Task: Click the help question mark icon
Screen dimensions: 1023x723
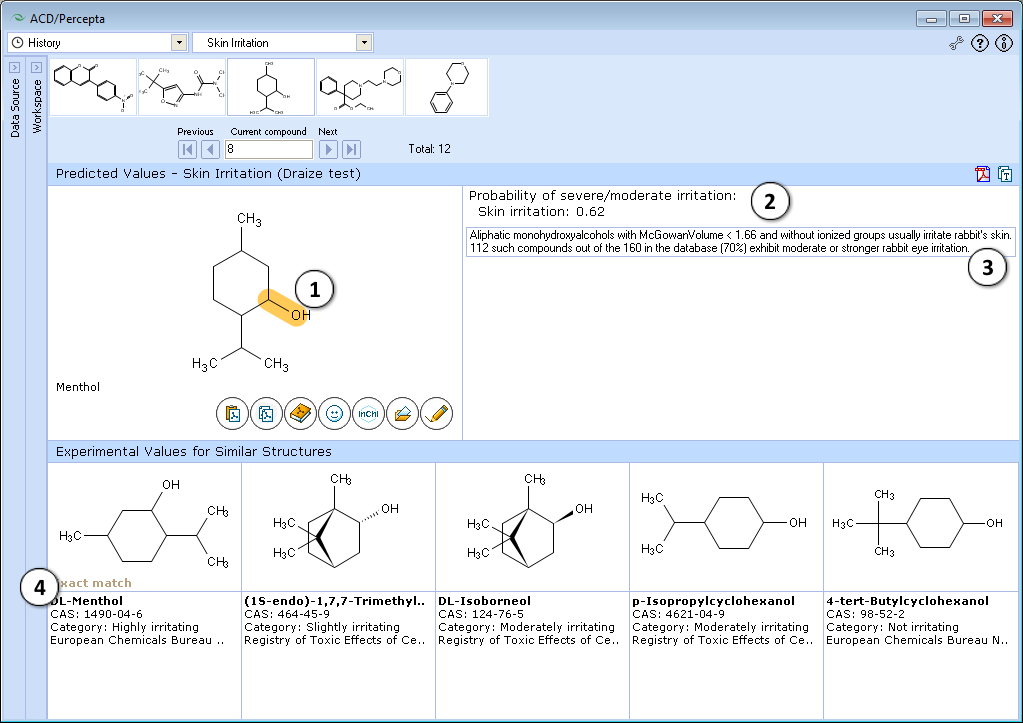Action: tap(980, 44)
